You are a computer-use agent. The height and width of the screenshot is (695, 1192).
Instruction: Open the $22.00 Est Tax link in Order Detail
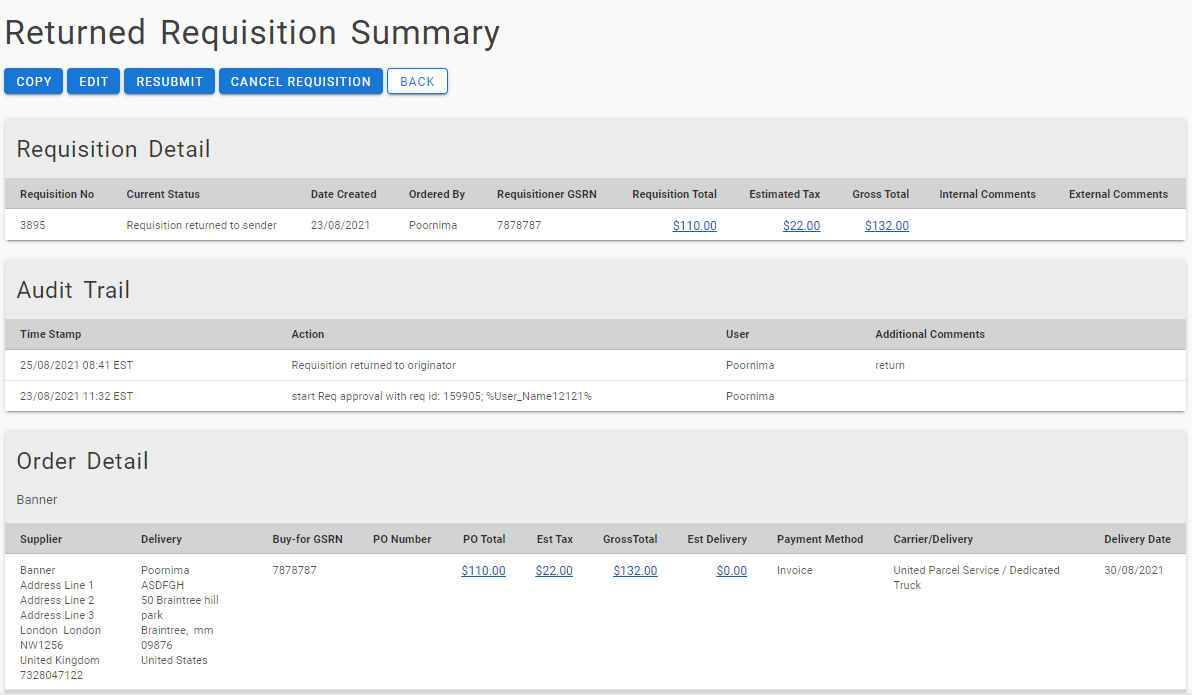[x=553, y=571]
